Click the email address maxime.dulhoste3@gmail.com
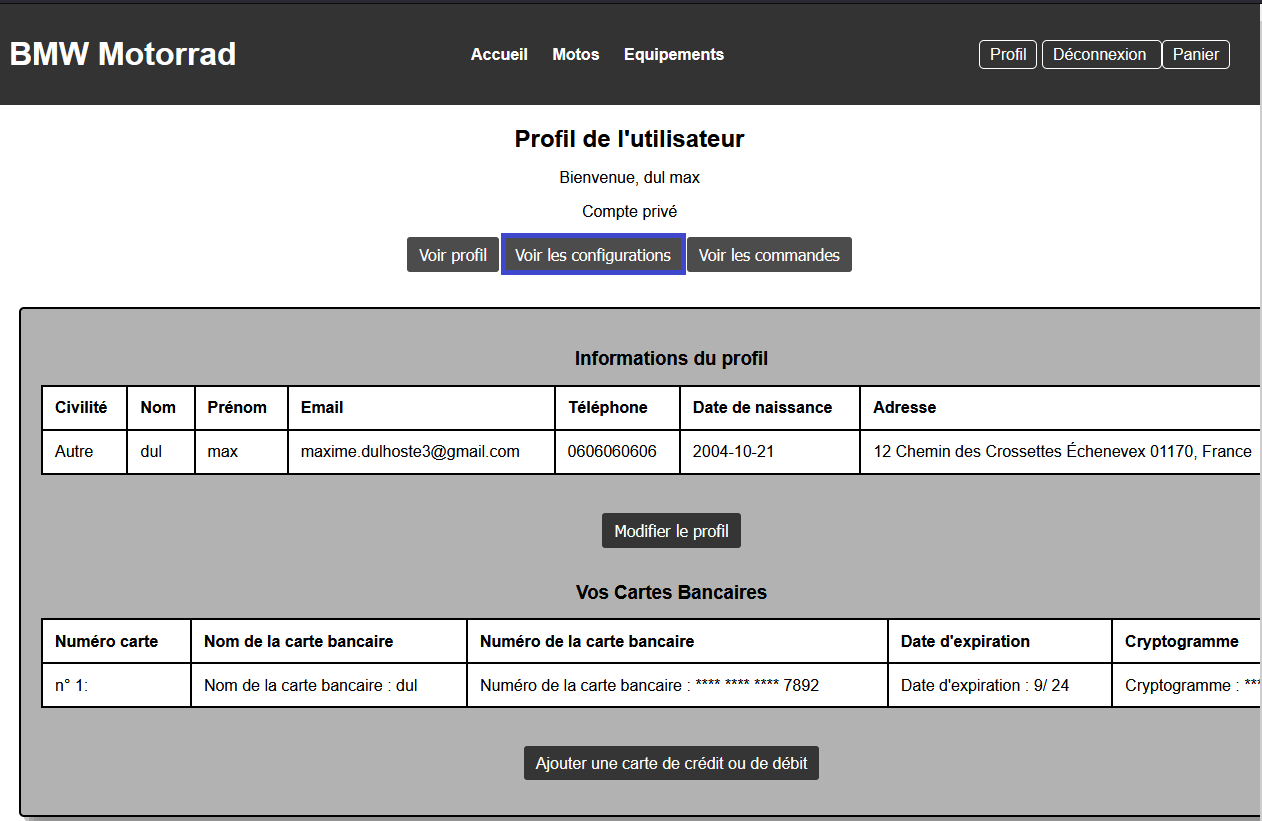Screen dimensions: 1262x821 pyautogui.click(x=410, y=451)
